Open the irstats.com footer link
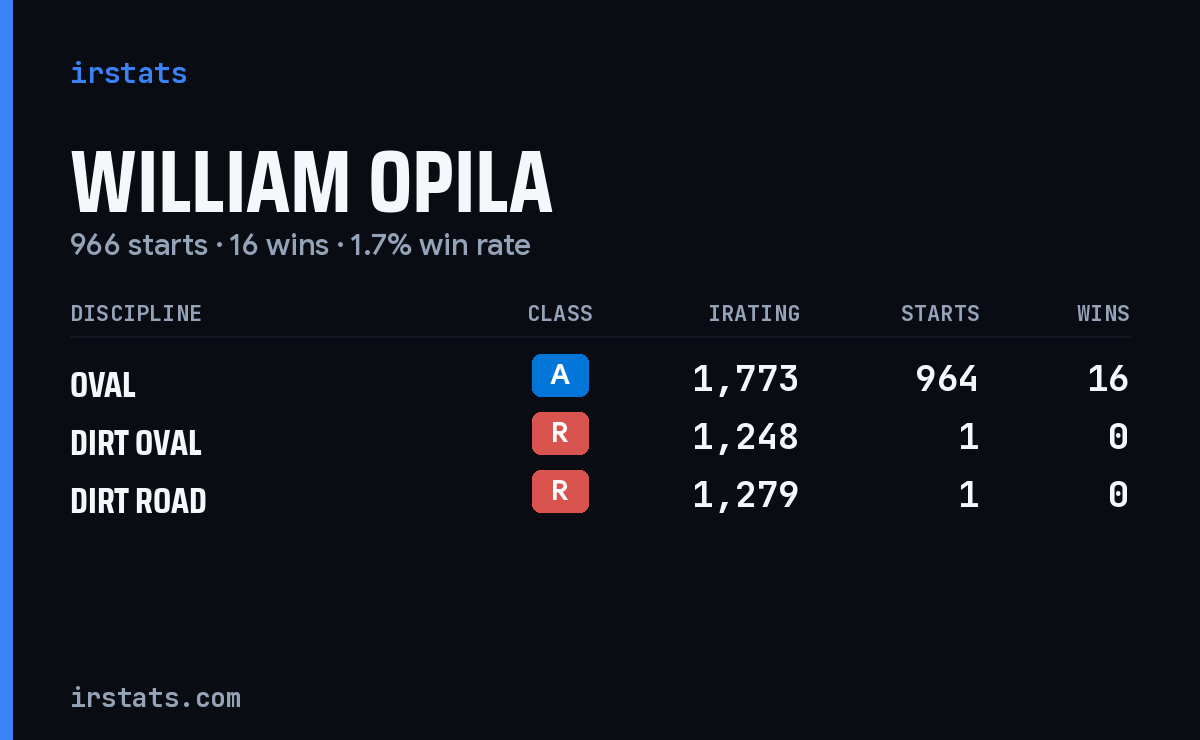 click(x=156, y=697)
